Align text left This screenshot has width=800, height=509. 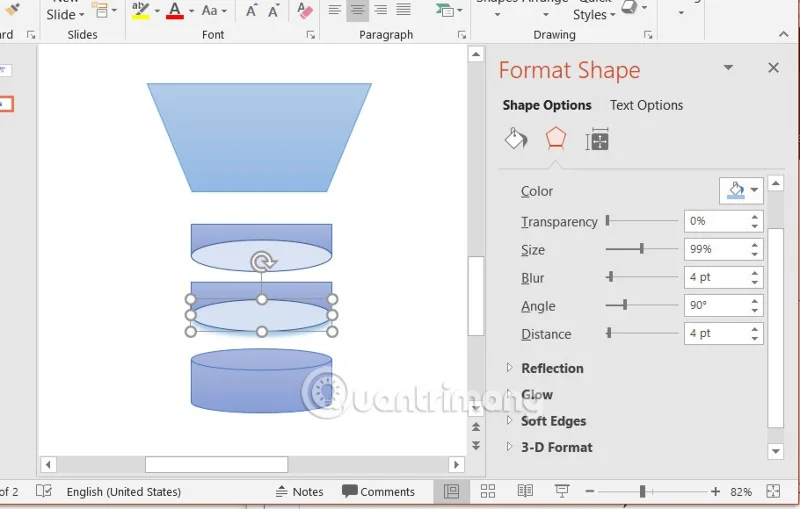[334, 9]
